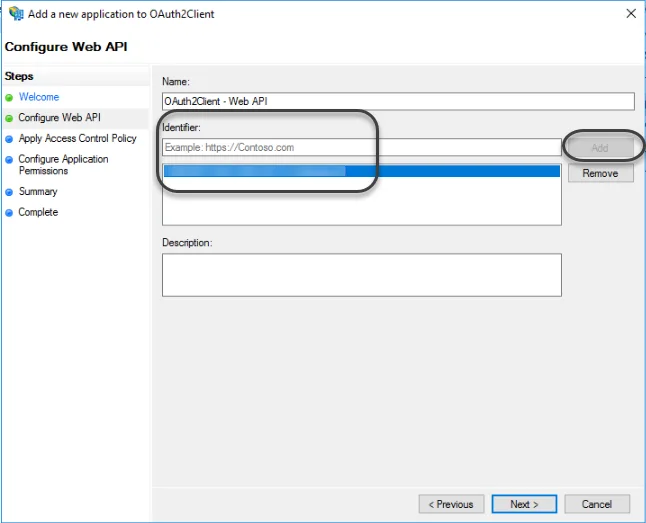Click the blue bullet beside Apply Access Control Policy

click(9, 139)
